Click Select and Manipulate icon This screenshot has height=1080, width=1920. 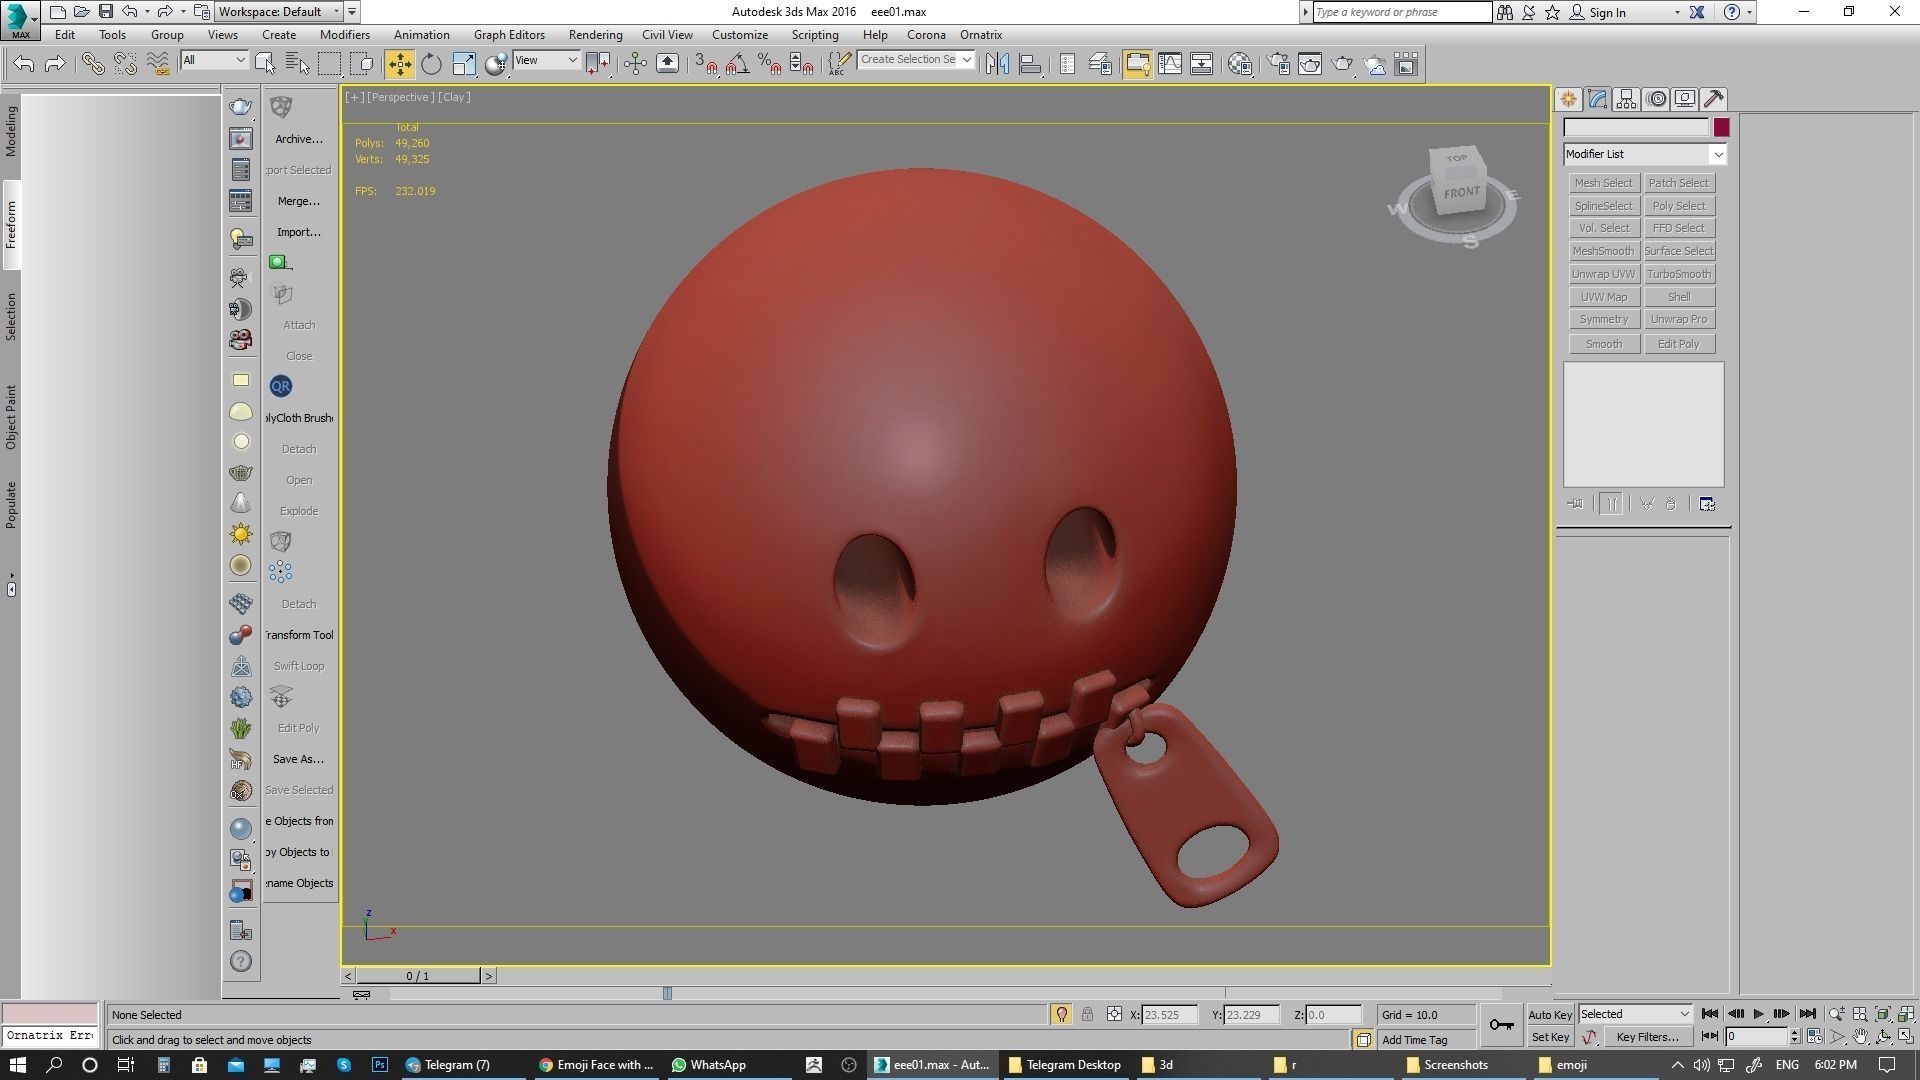click(635, 64)
